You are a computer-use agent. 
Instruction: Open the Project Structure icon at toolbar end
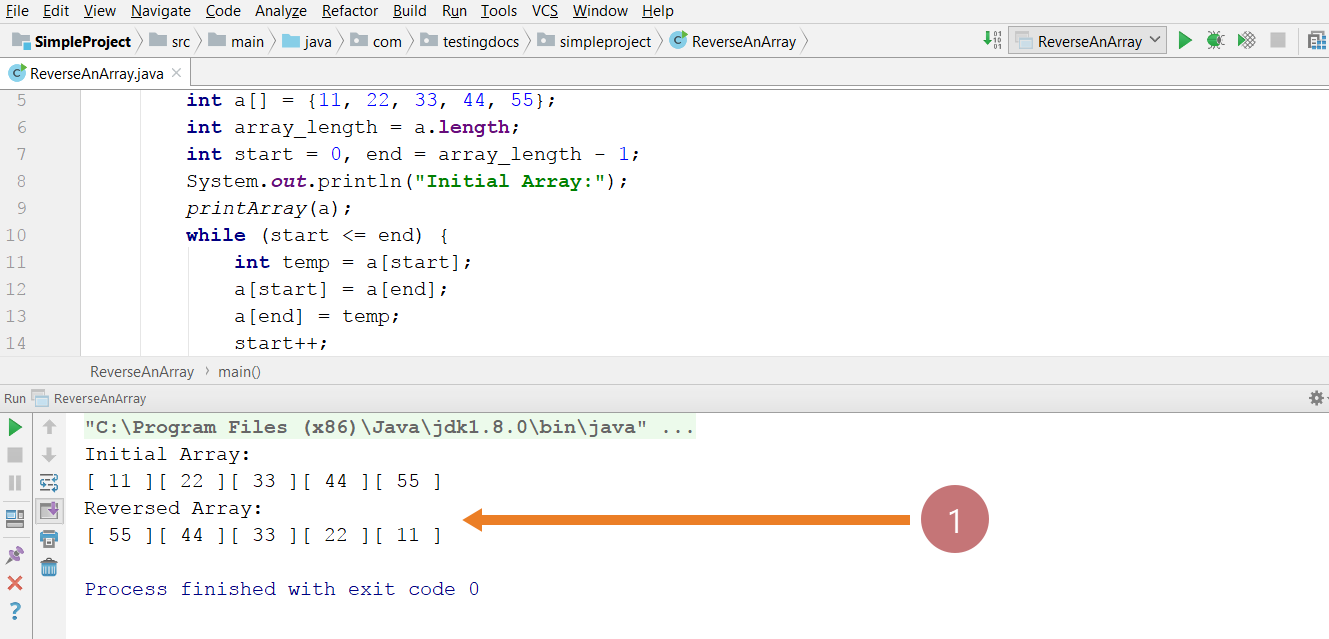coord(1317,41)
